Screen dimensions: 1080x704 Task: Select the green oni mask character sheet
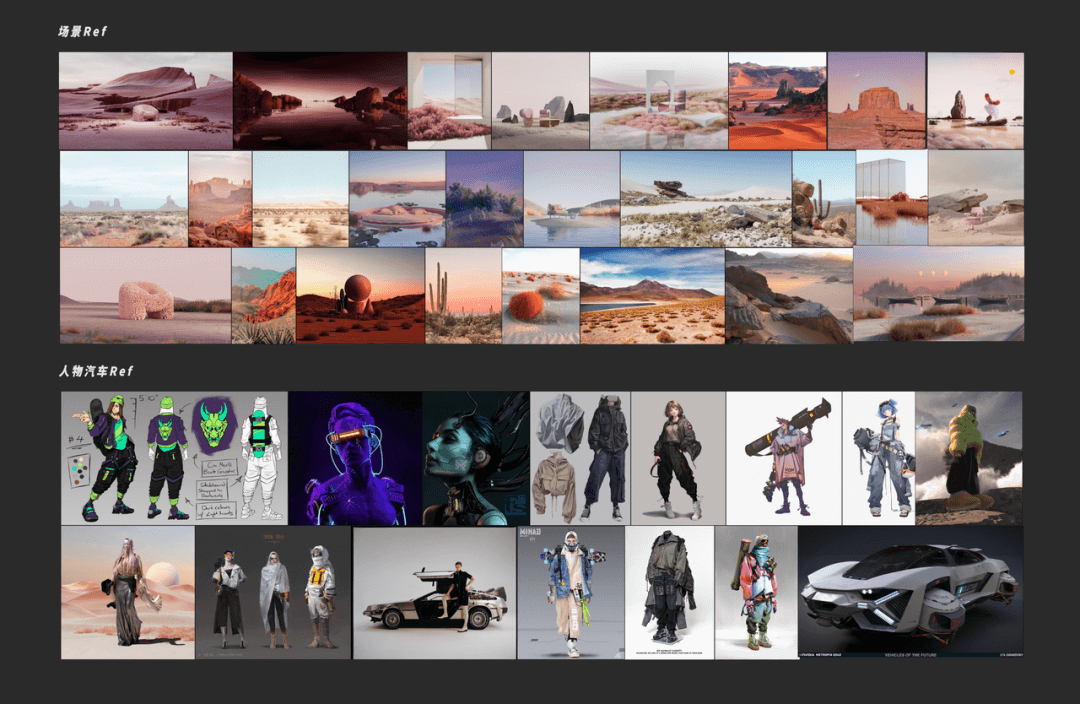point(174,458)
